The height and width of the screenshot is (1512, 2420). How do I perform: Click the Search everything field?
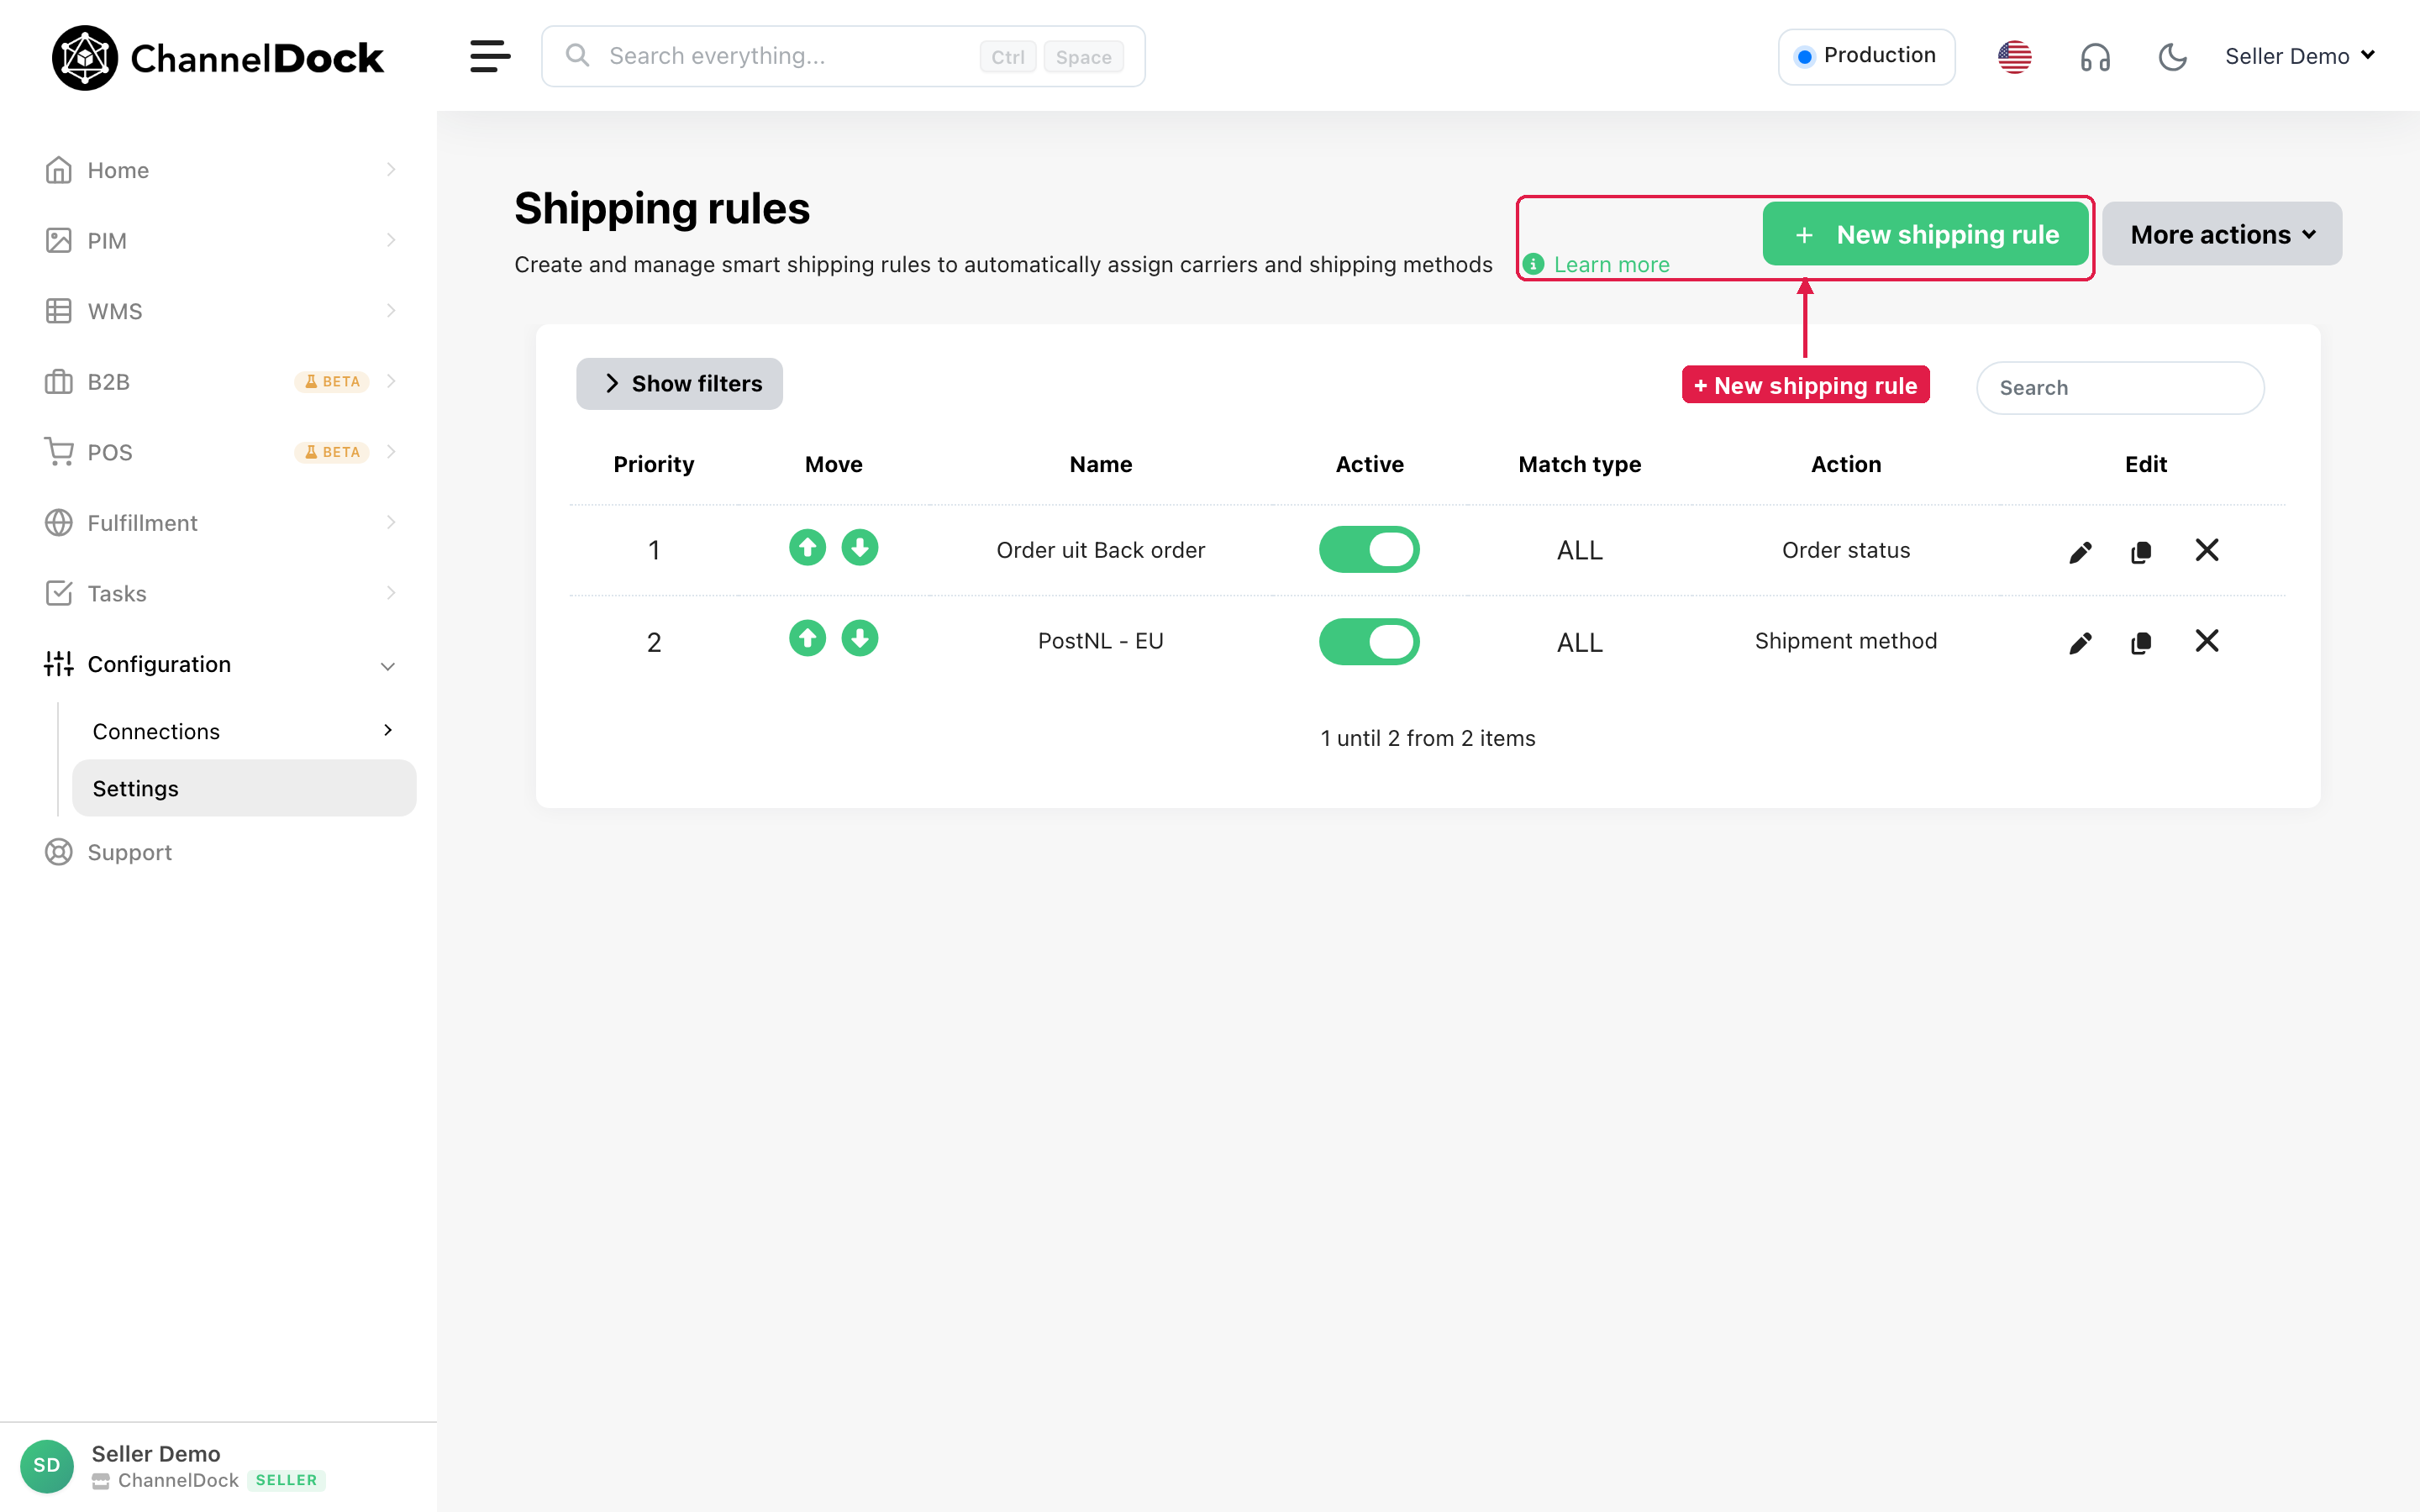click(843, 56)
